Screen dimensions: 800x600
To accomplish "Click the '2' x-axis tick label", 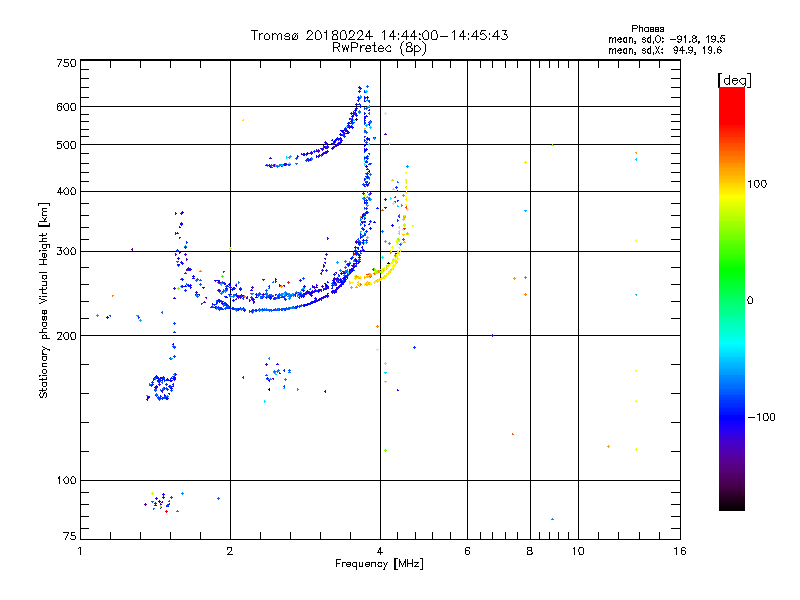I will (x=230, y=551).
